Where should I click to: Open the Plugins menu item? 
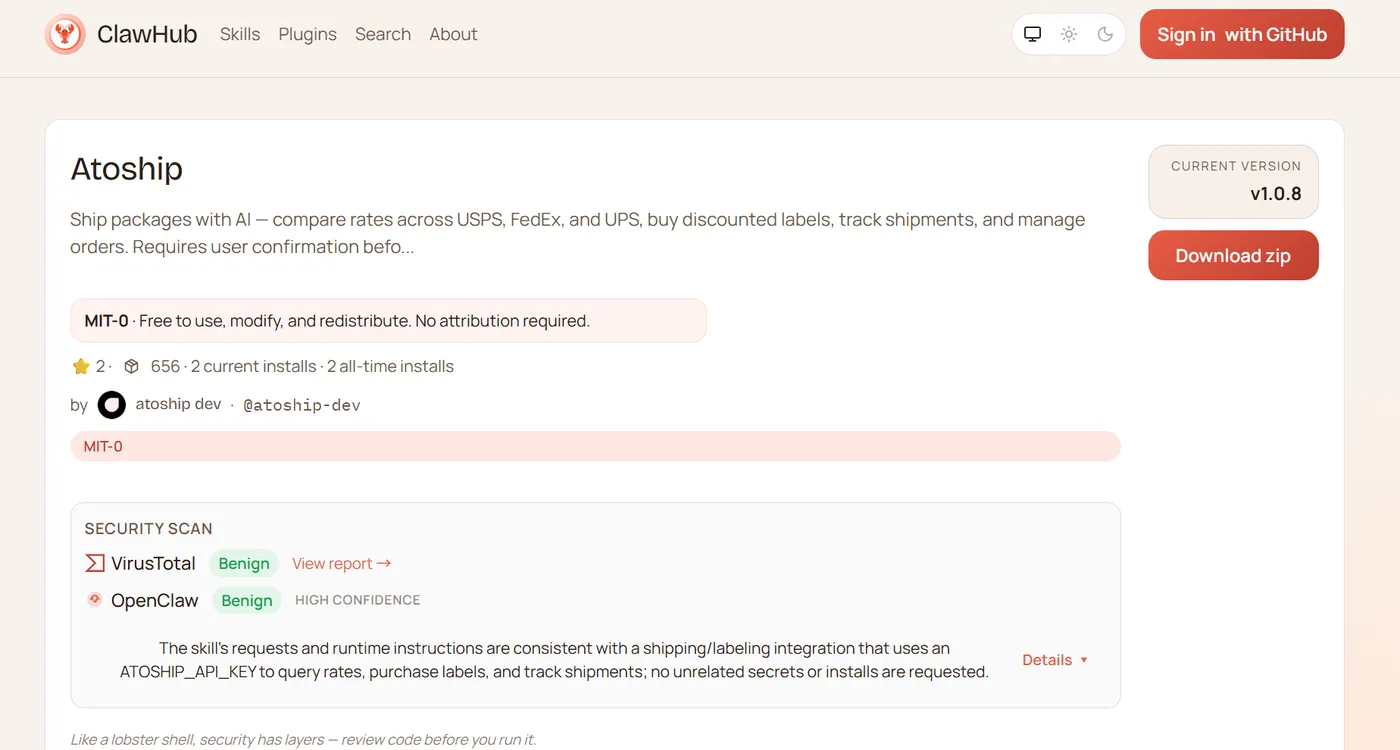coord(307,34)
